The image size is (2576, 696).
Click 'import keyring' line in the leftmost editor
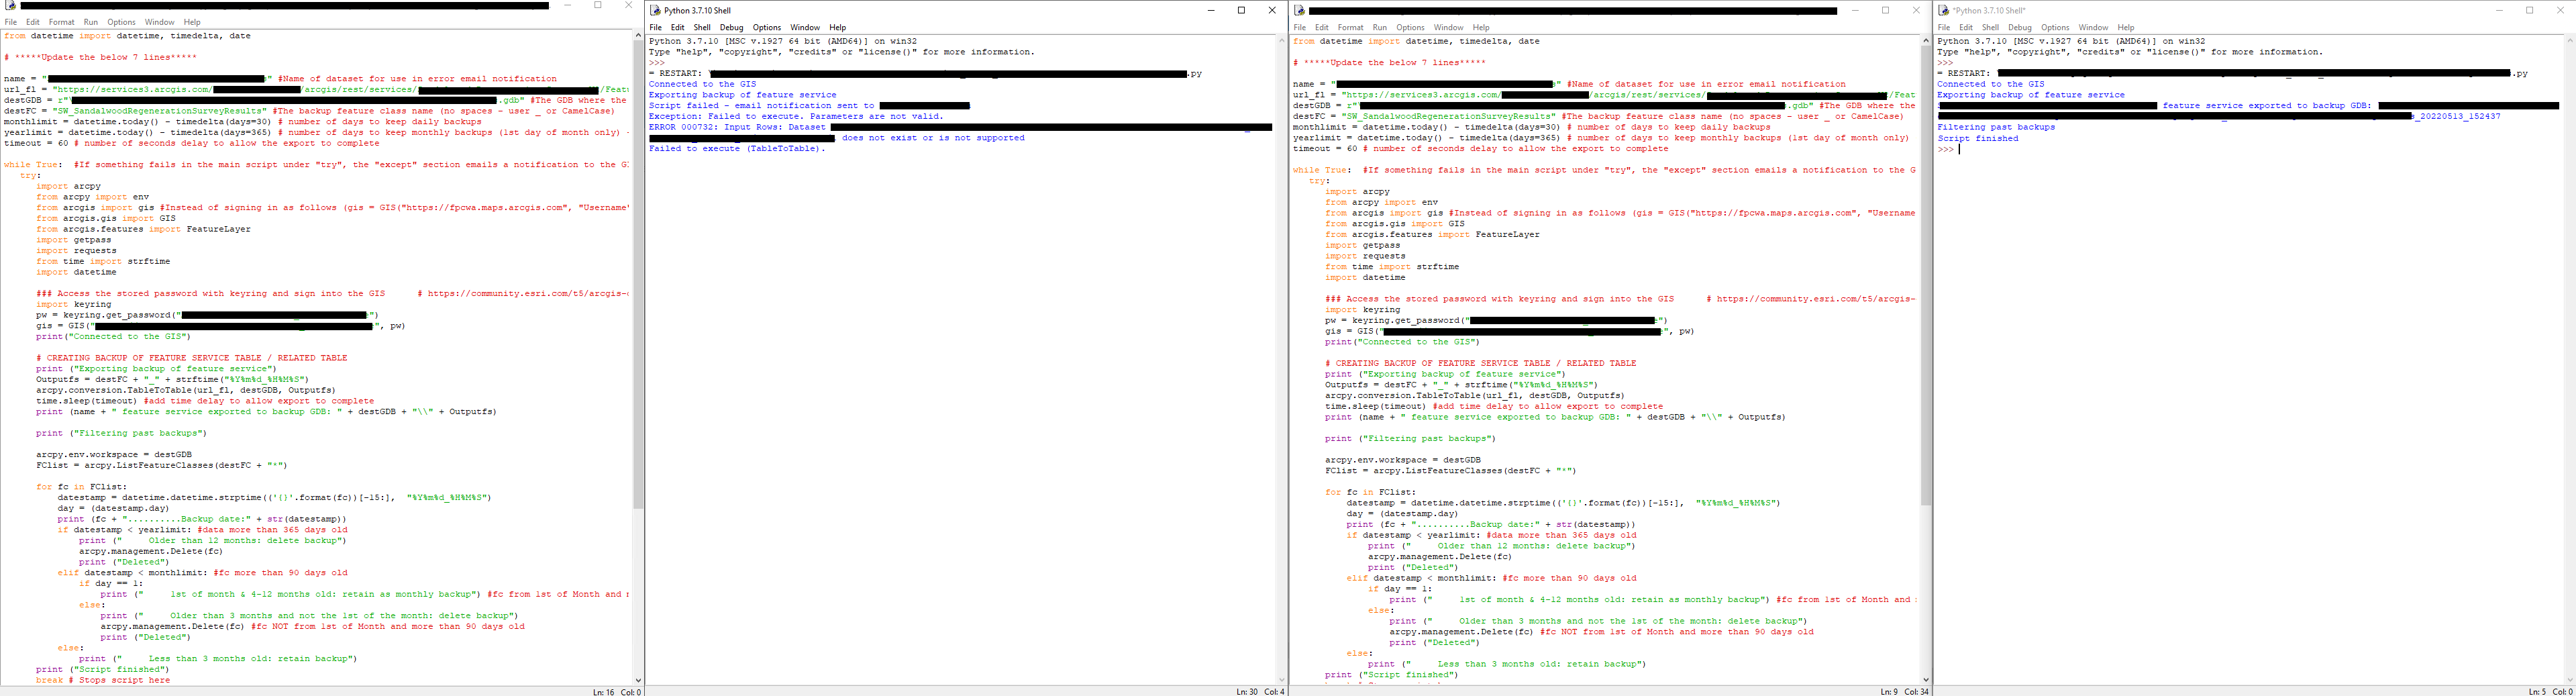click(x=74, y=304)
